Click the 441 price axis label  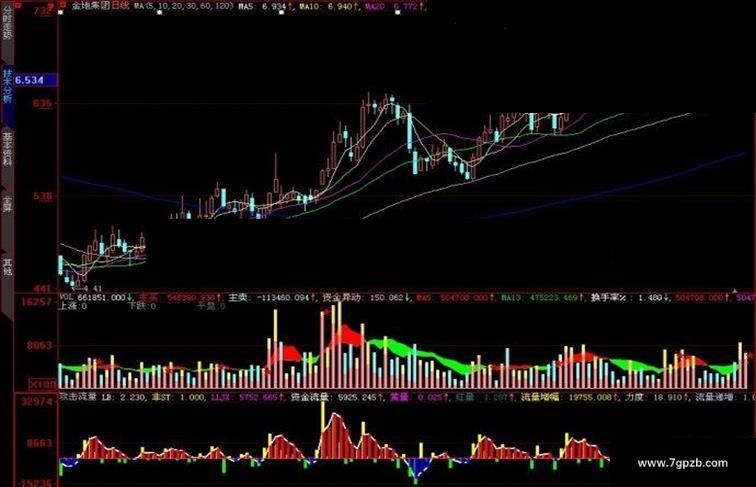(x=42, y=288)
